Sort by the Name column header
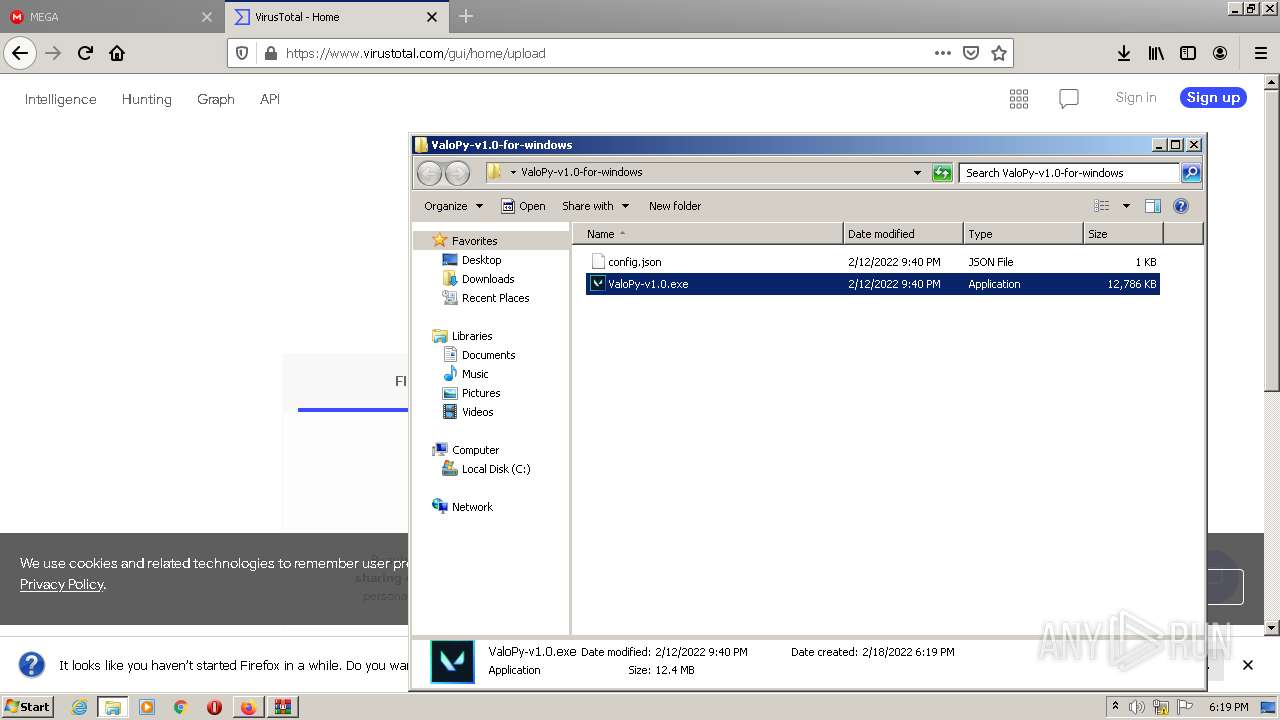1280x720 pixels. 708,234
